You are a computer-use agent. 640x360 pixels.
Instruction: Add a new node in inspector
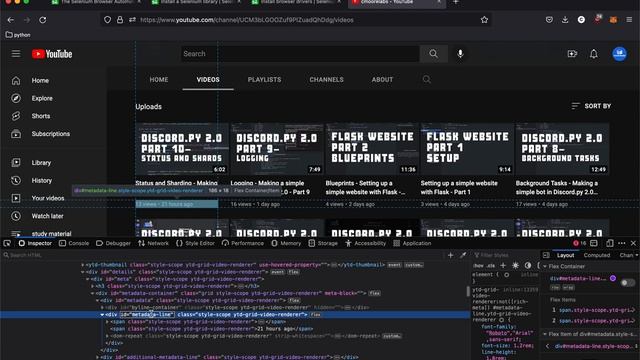pos(451,255)
